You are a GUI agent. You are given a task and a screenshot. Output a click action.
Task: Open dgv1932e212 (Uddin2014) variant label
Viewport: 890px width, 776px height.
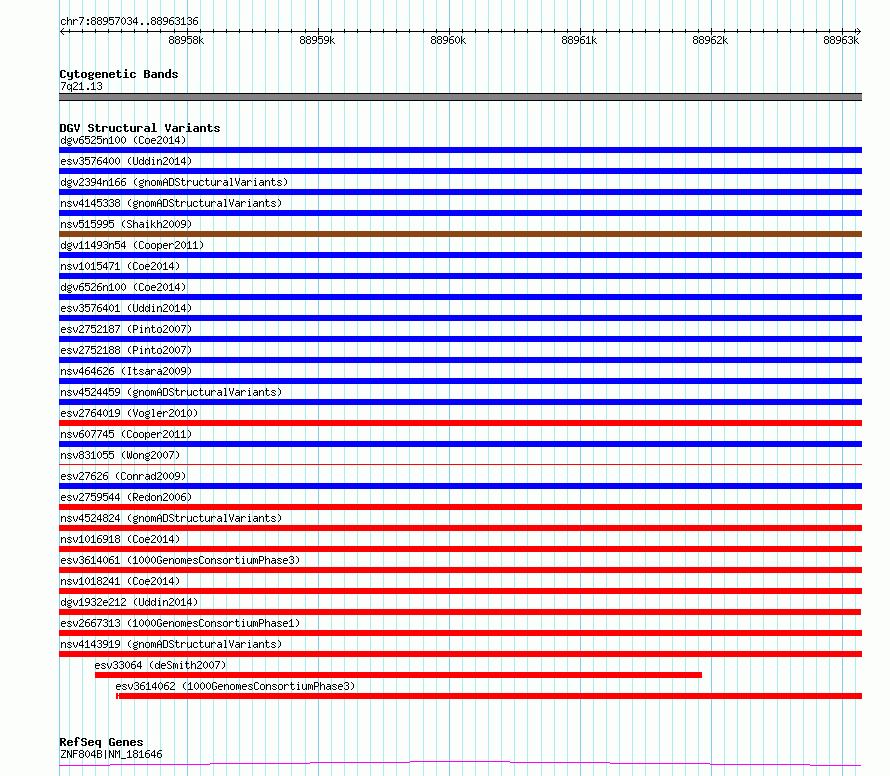point(129,602)
